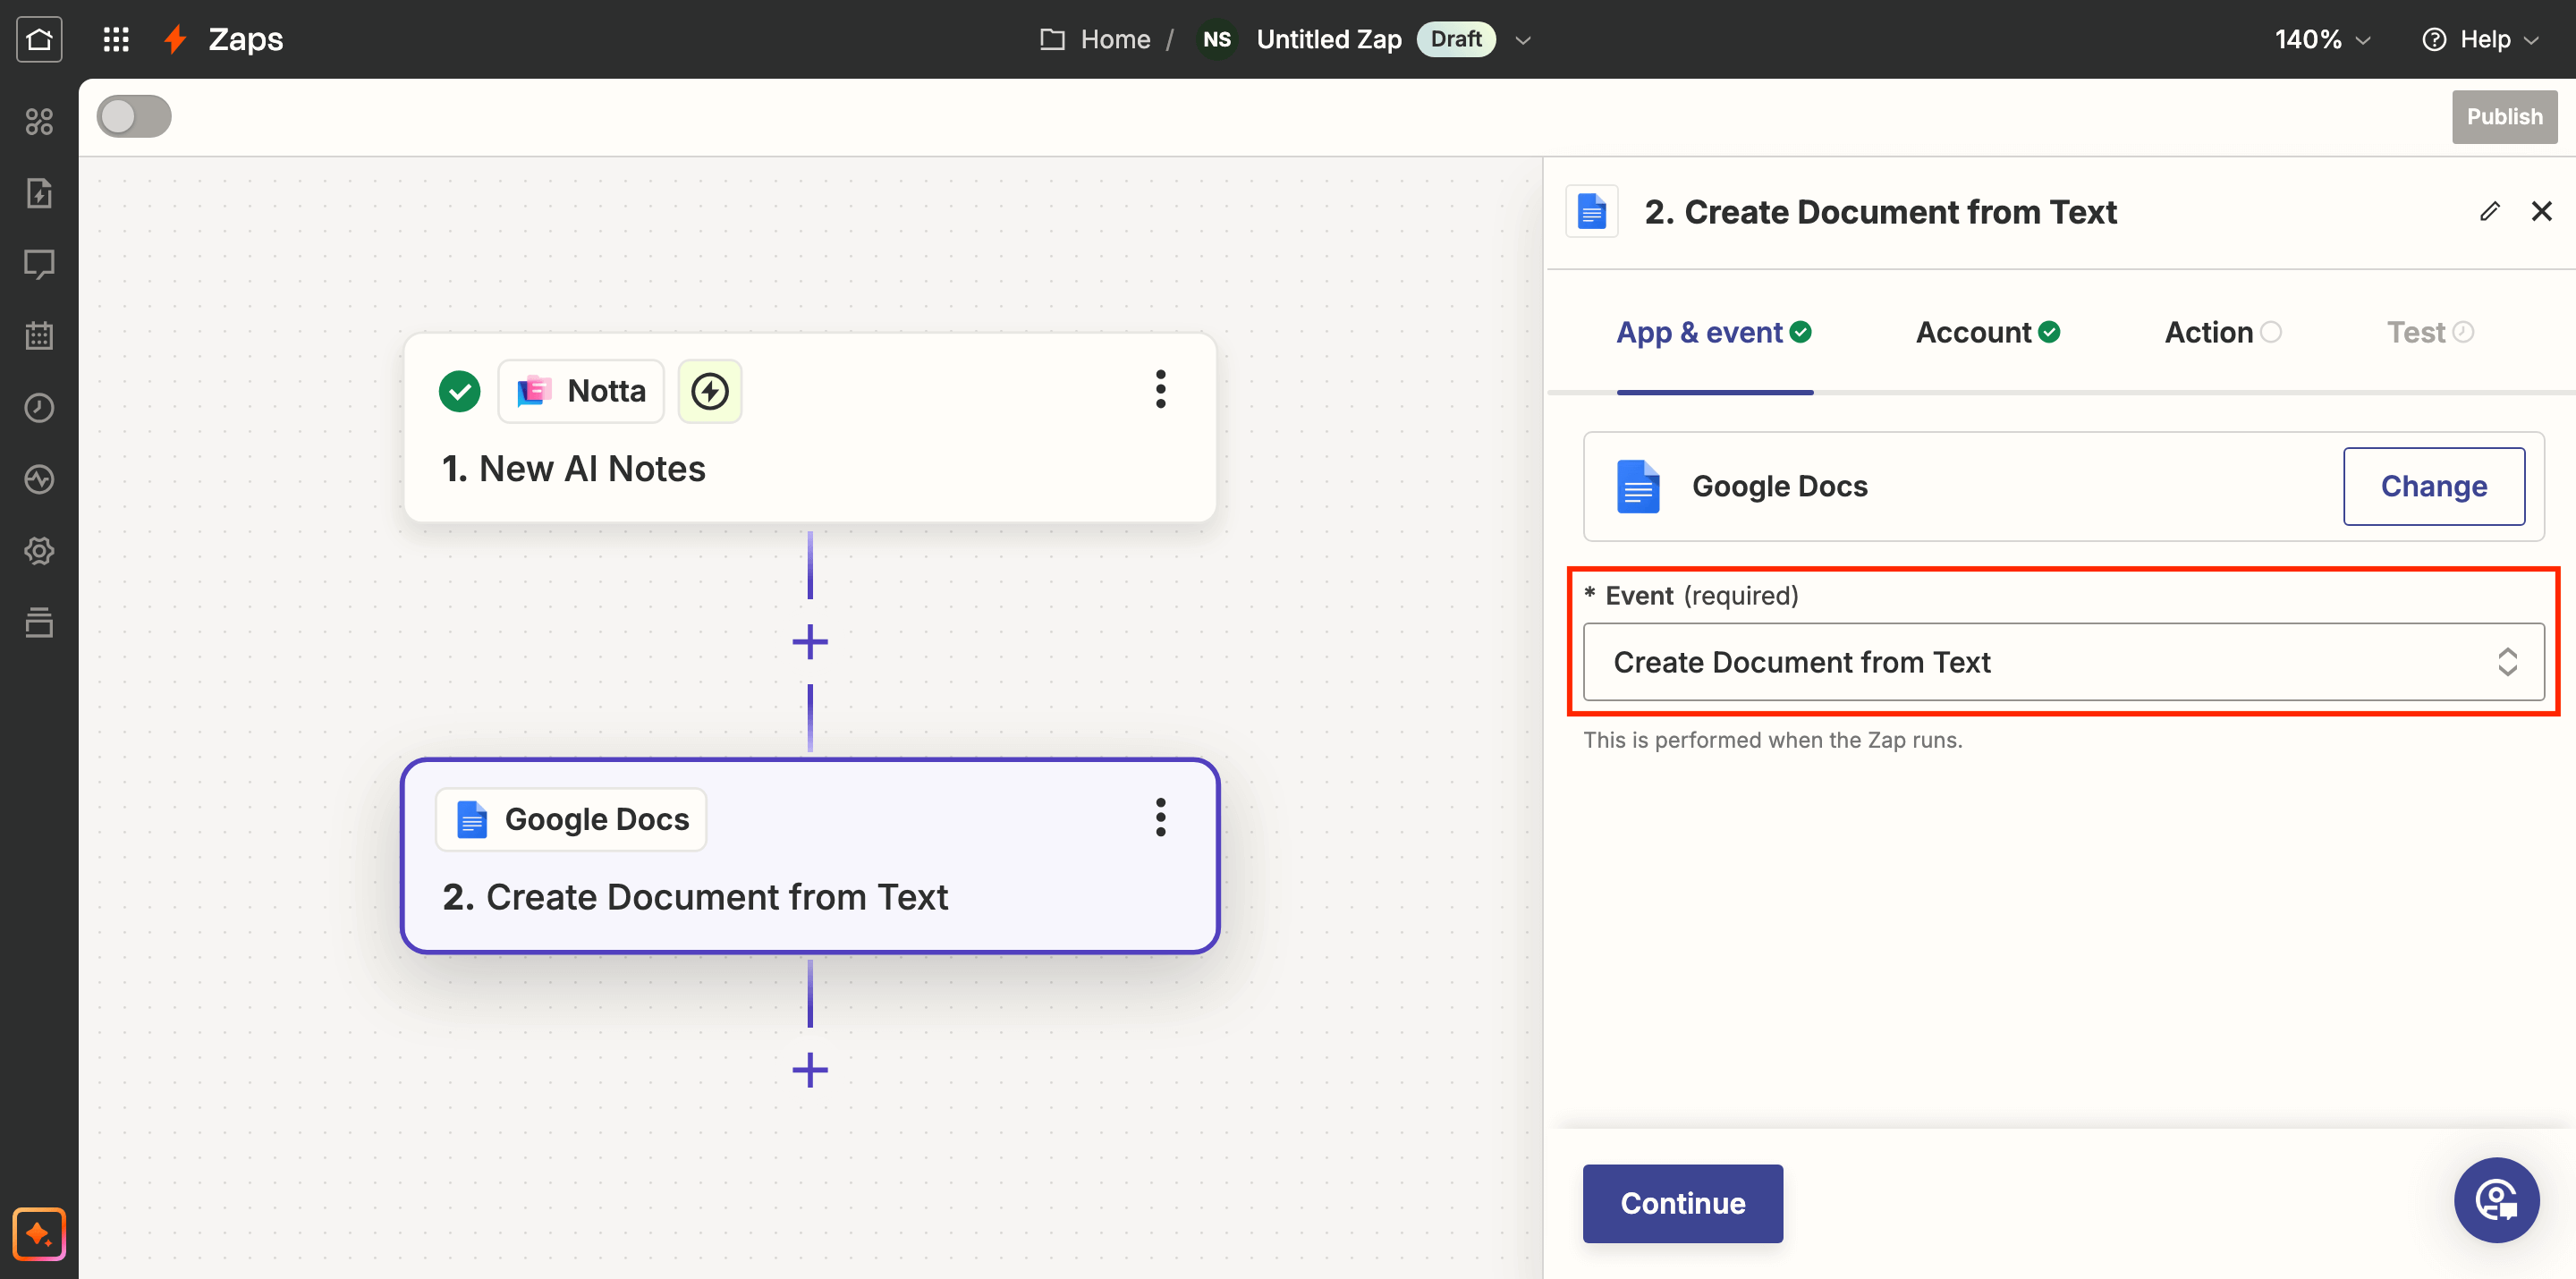Open the support chat bubble
The height and width of the screenshot is (1279, 2576).
(x=2496, y=1200)
